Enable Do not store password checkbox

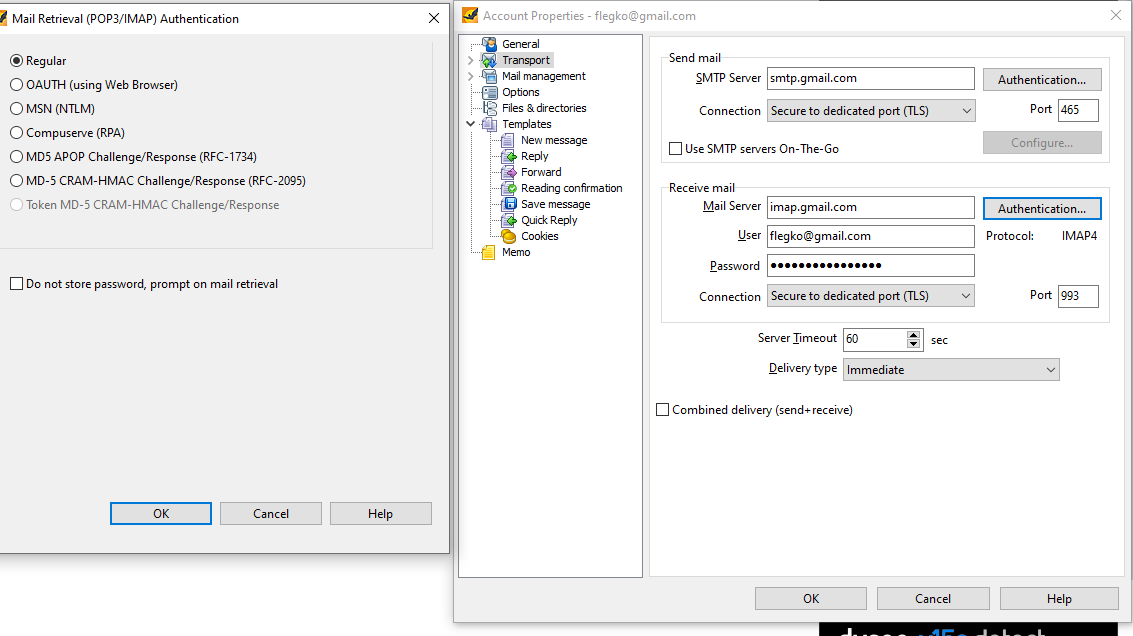tap(17, 284)
